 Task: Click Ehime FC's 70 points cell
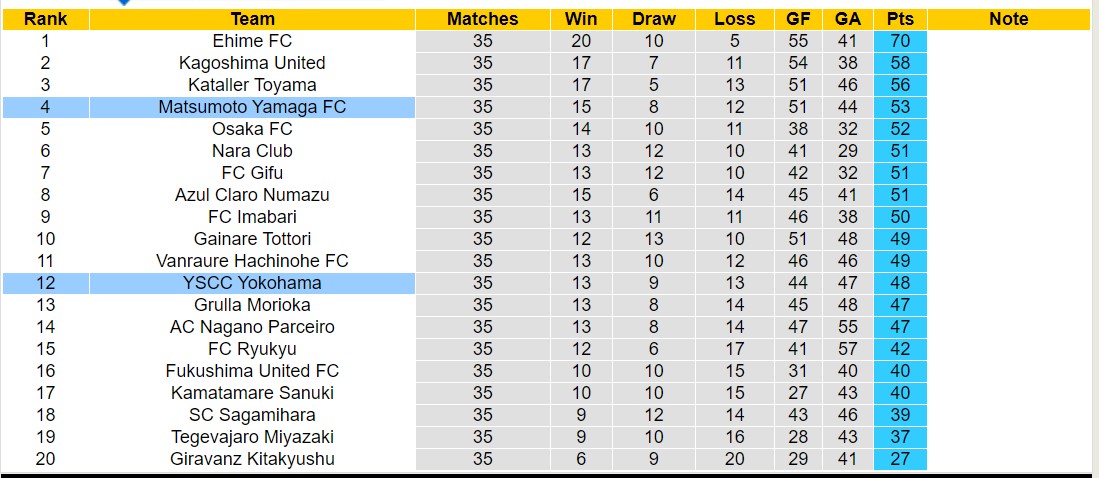click(899, 41)
